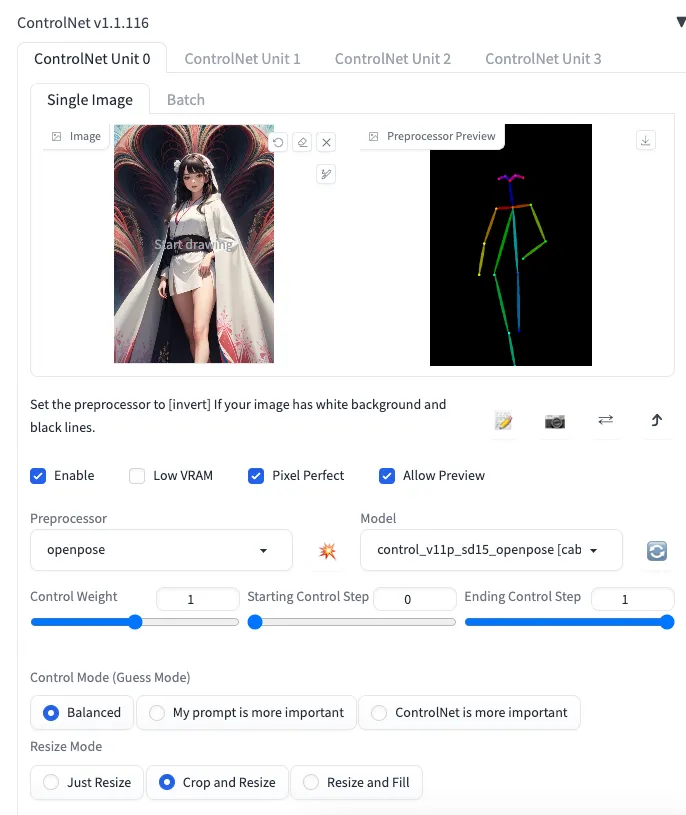Screen dimensions: 686x815
Task: Open the ControlNet Unit 2 tab
Action: 392,59
